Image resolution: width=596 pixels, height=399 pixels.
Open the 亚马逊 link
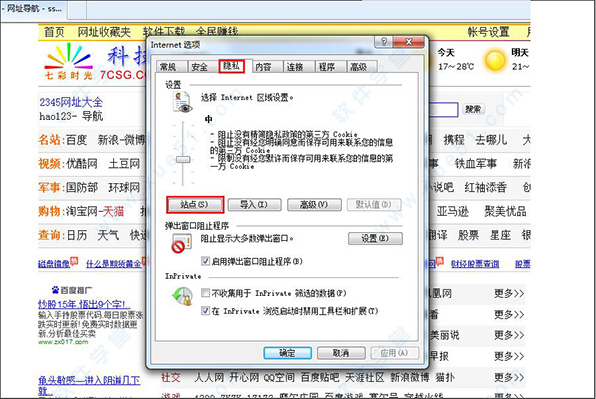pyautogui.click(x=452, y=211)
